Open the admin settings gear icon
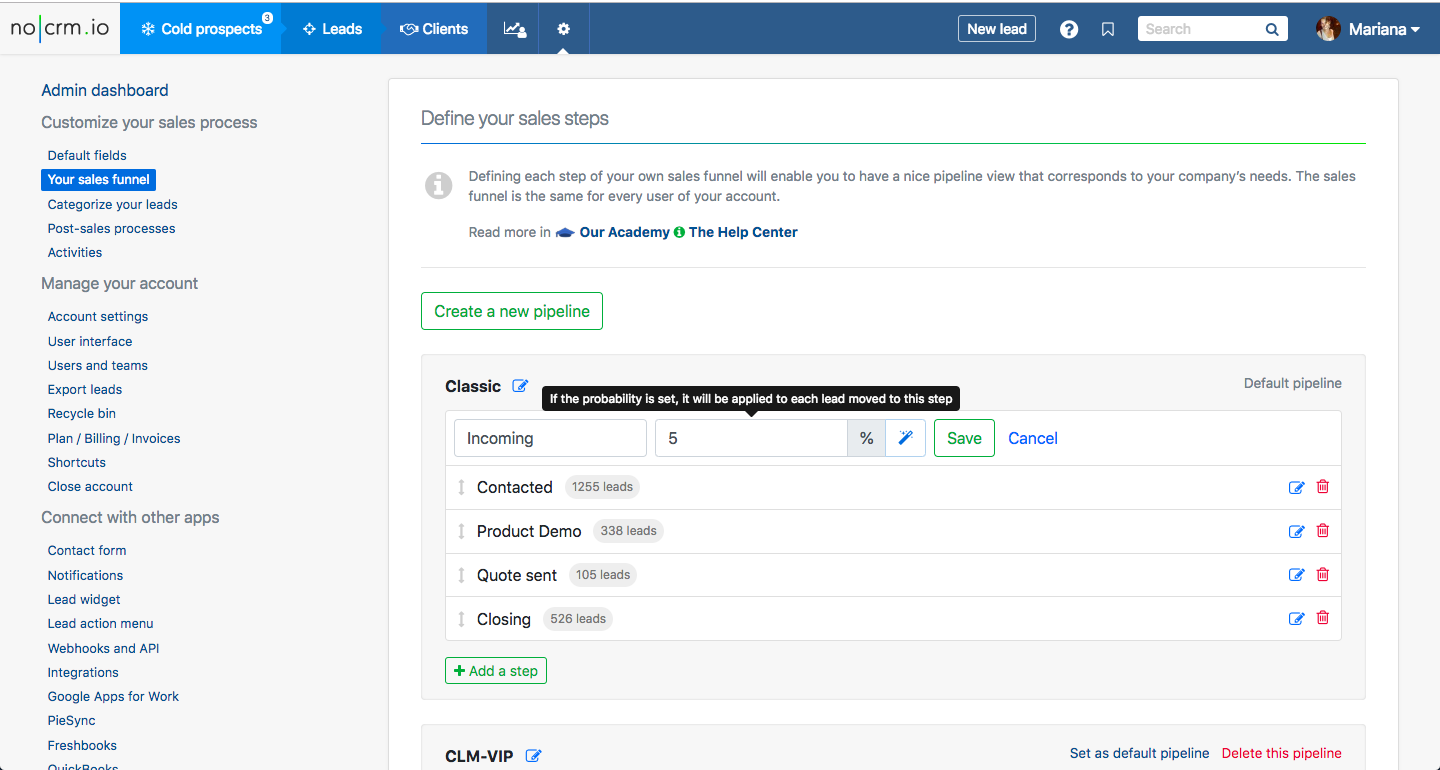The image size is (1440, 770). 564,29
